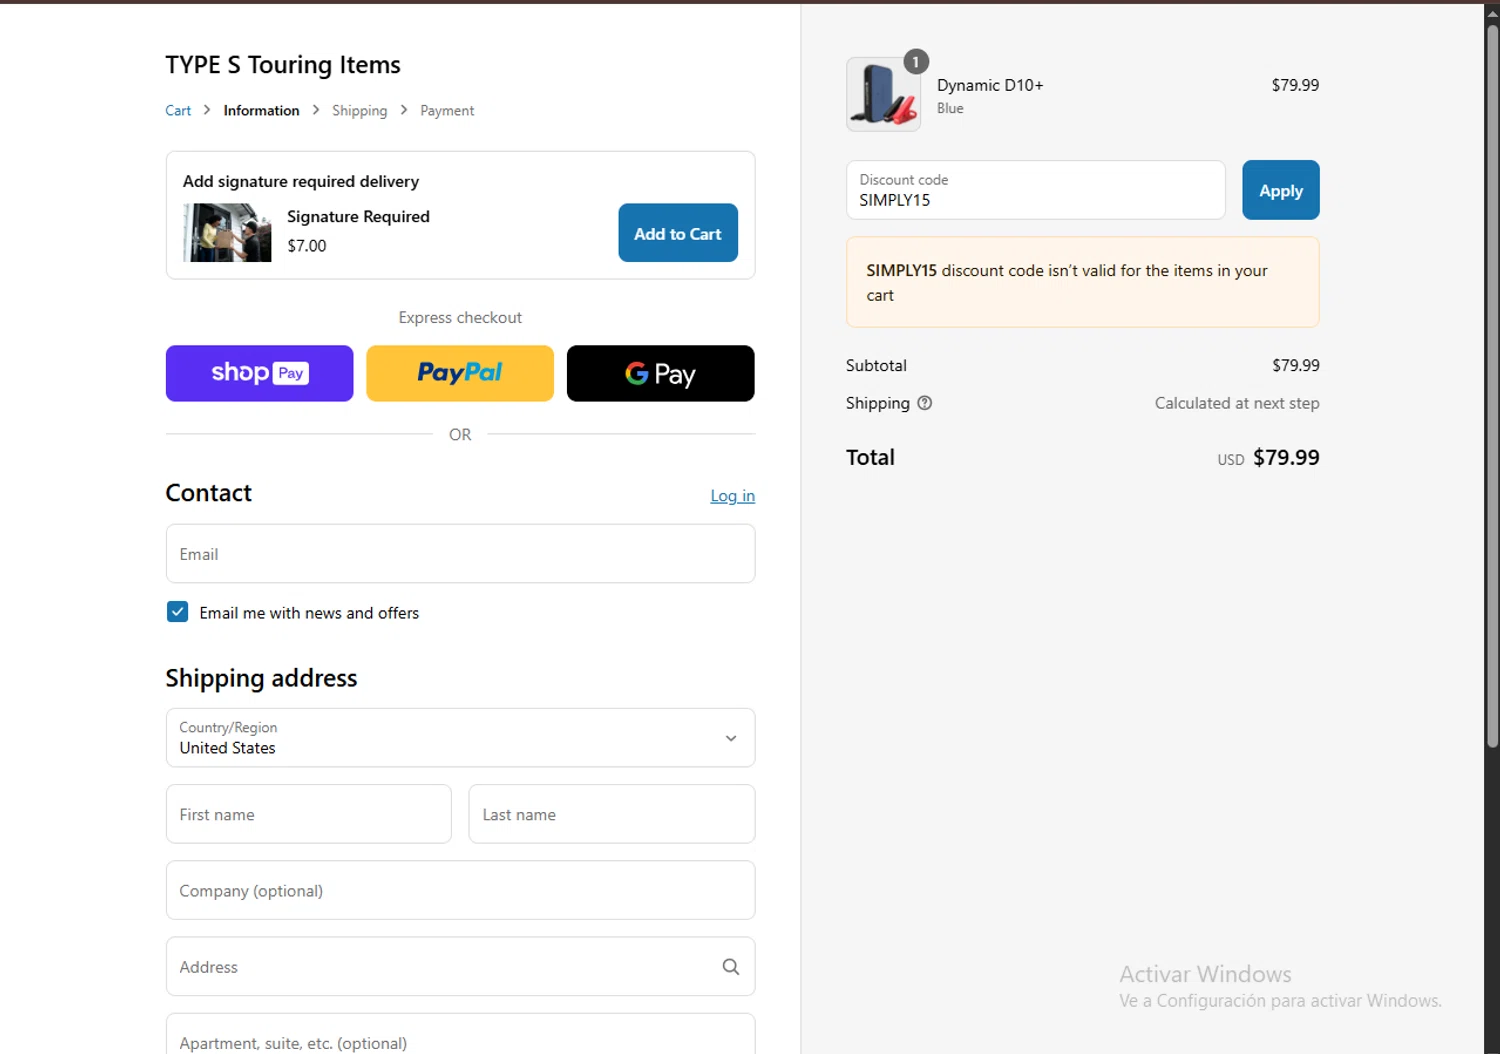
Task: Focus the Email input field
Action: 460,554
